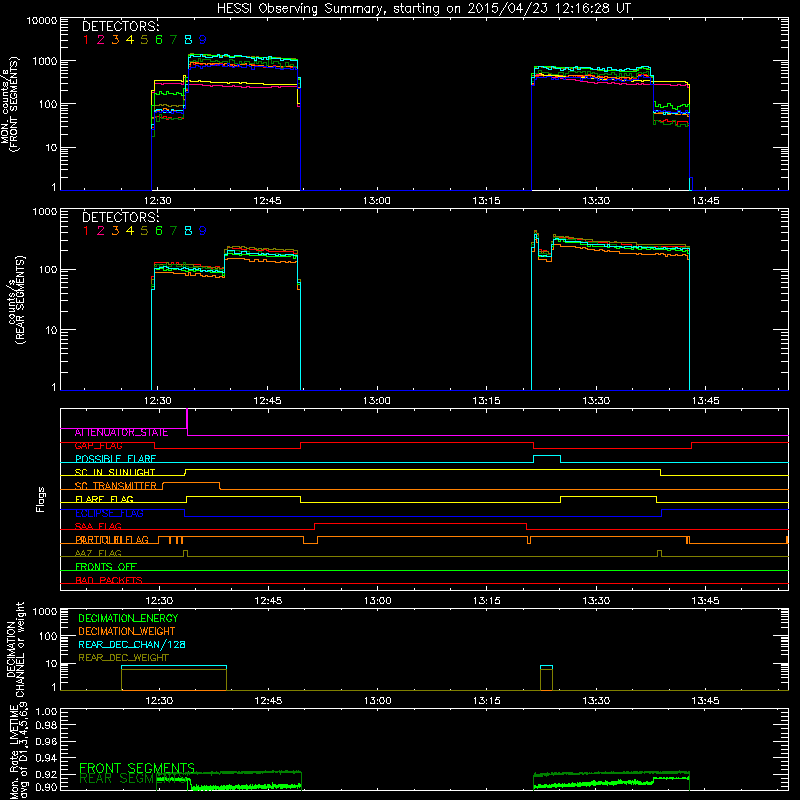Select detector 6 in front segments legend
The image size is (800, 800).
click(x=159, y=40)
